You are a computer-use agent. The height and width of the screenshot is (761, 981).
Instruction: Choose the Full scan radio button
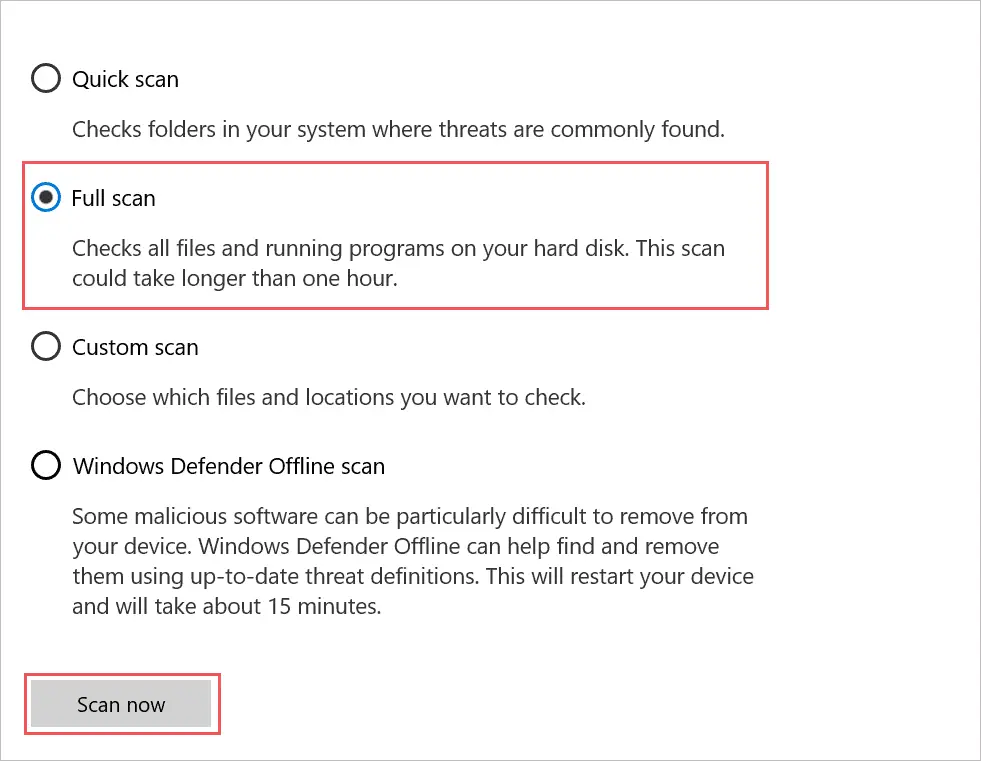46,198
